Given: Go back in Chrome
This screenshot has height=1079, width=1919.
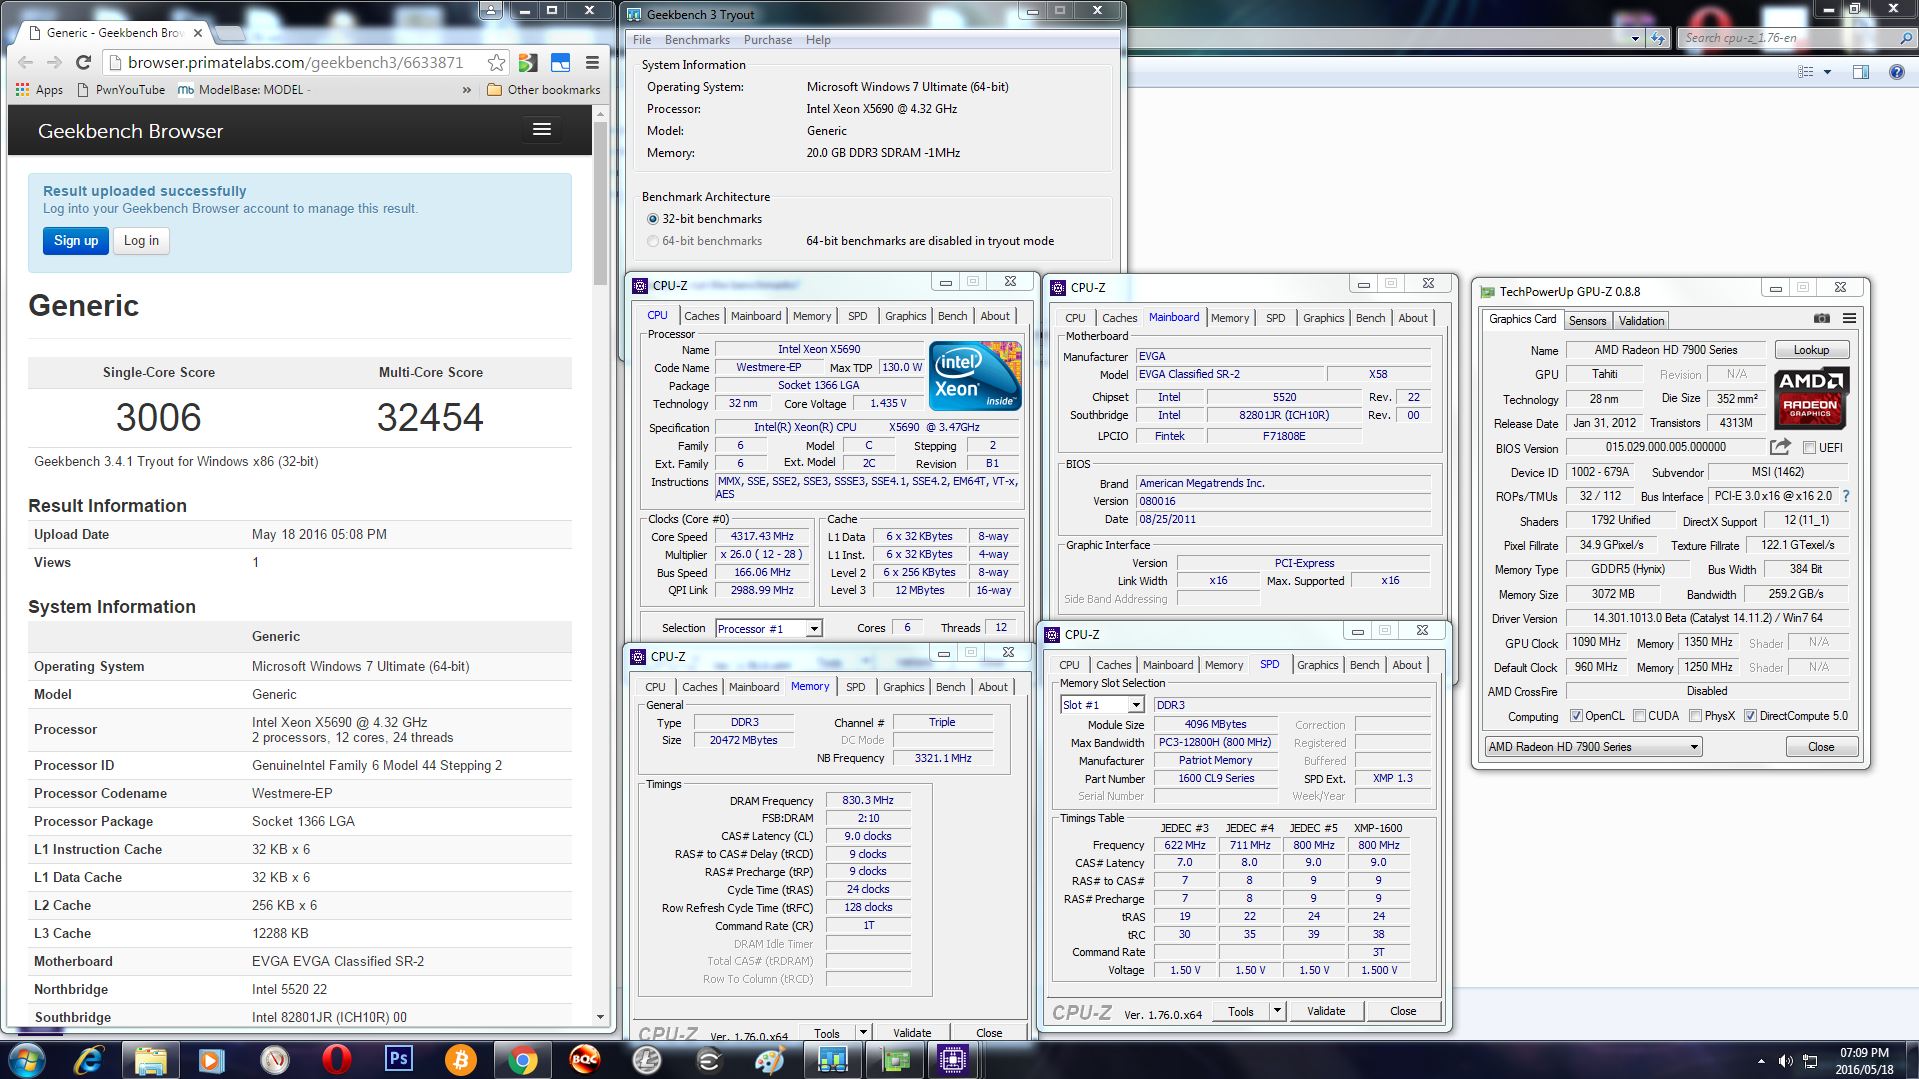Looking at the screenshot, I should click(x=26, y=62).
